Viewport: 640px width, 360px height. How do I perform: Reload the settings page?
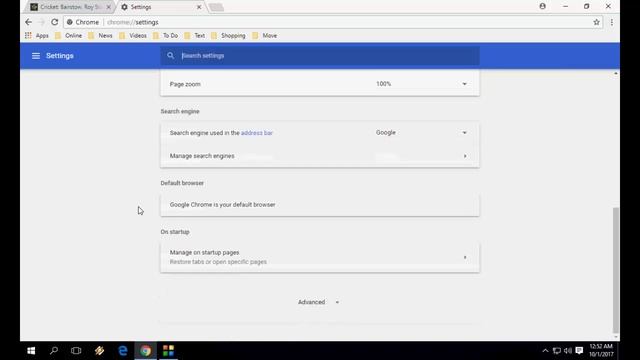click(55, 22)
